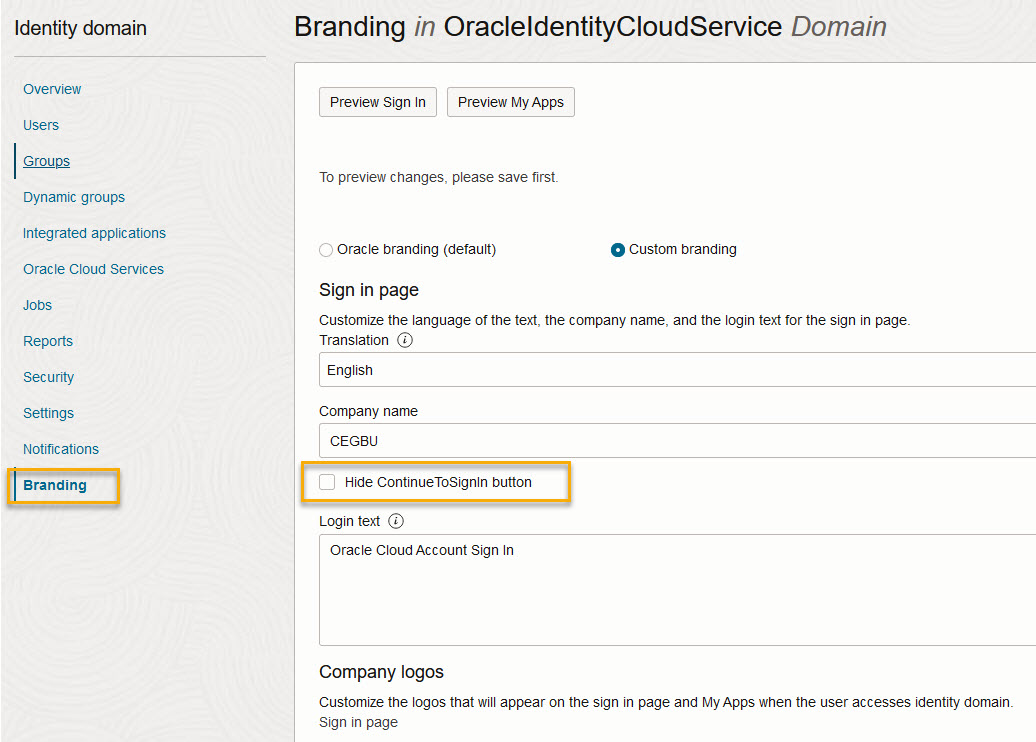The image size is (1036, 742).
Task: Click the Identity domain sidebar title
Action: pos(81,28)
